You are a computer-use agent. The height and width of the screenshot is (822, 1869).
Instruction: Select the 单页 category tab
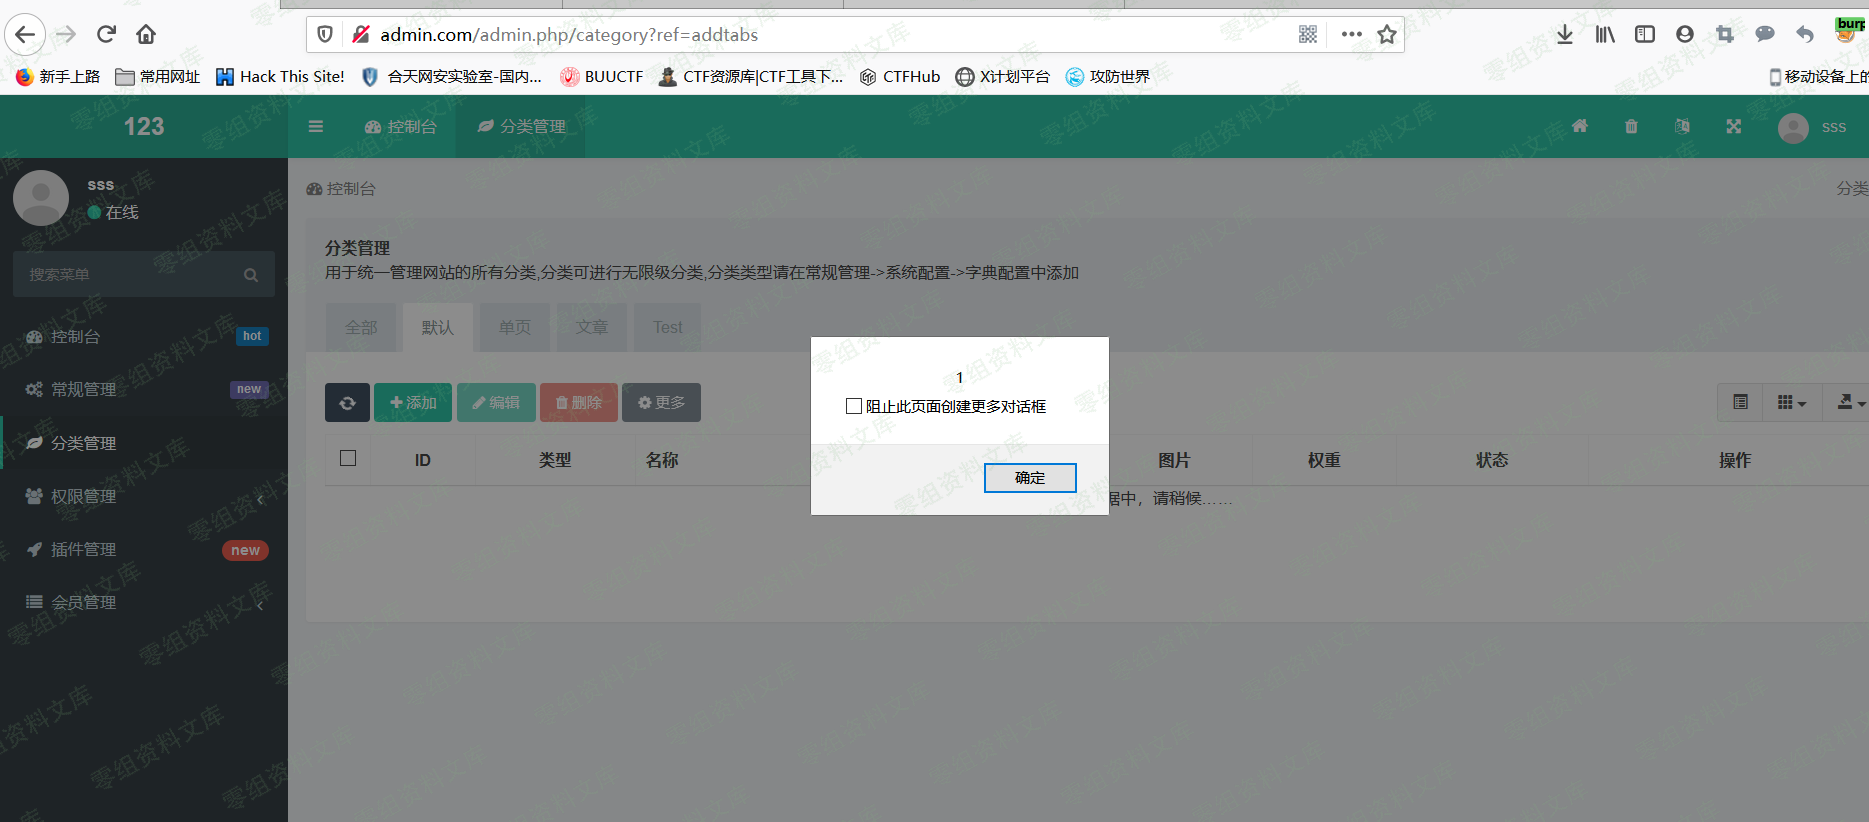pyautogui.click(x=515, y=327)
